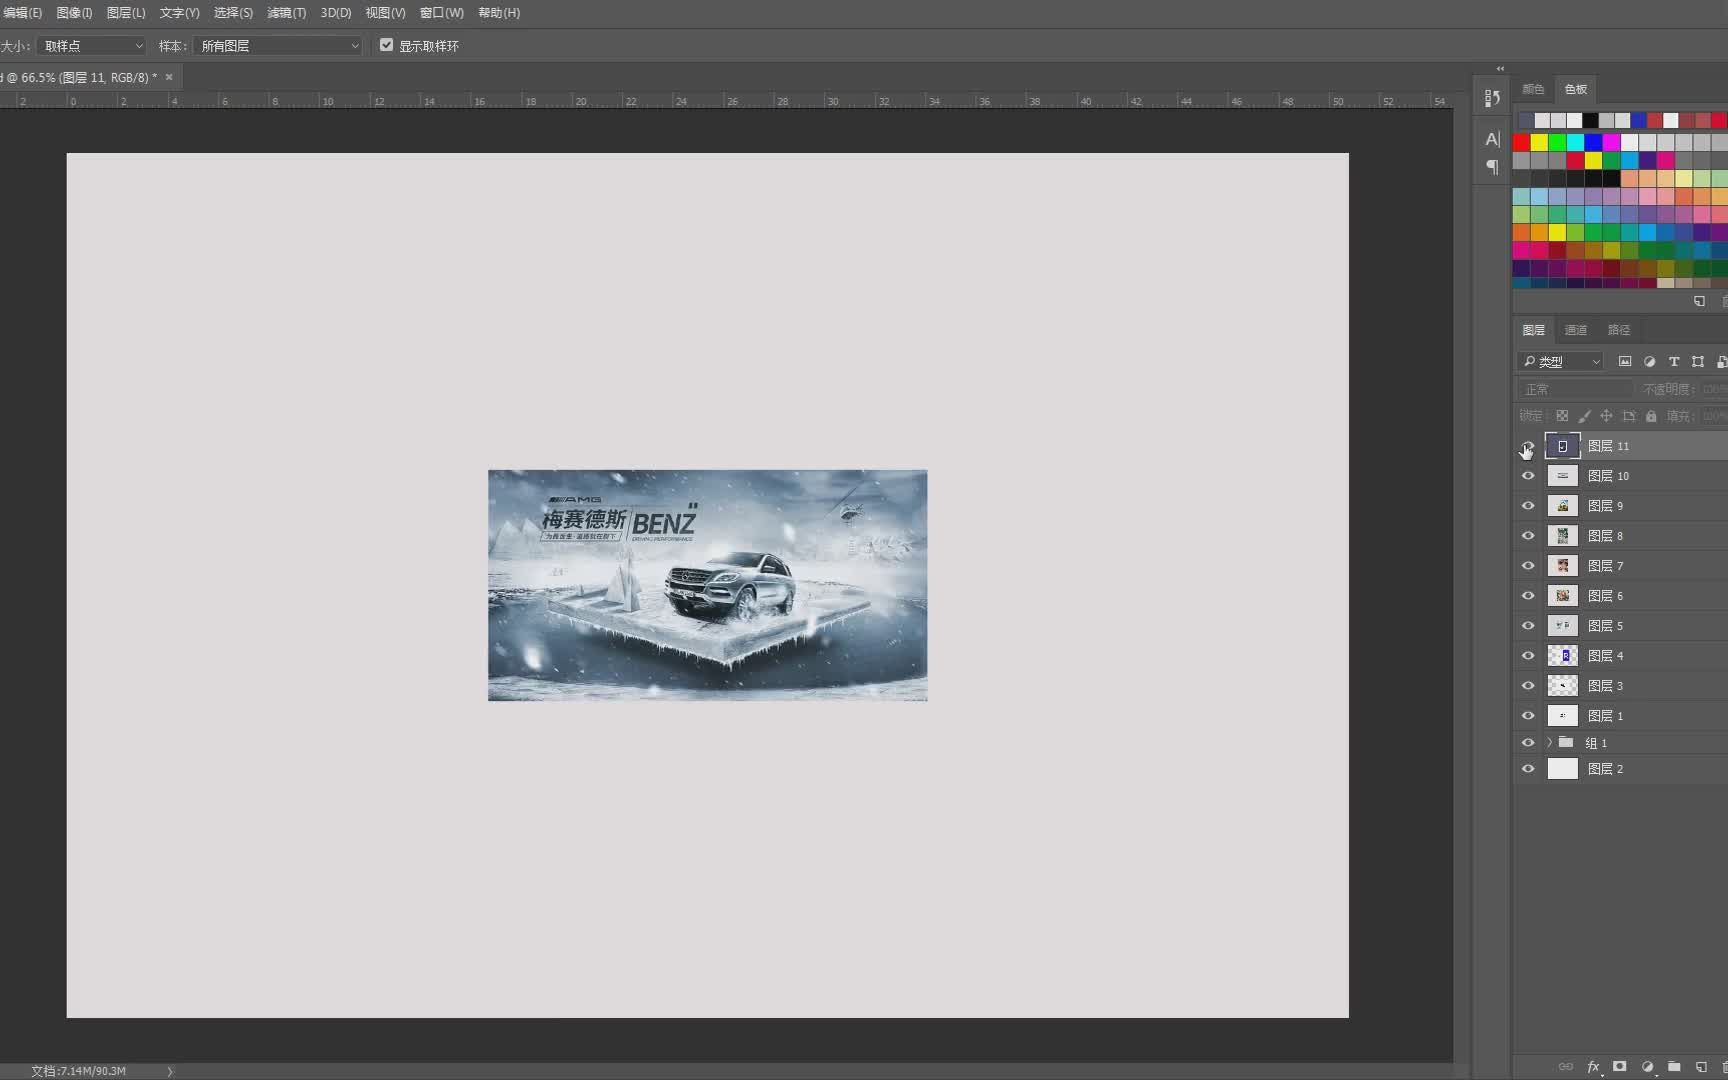
Task: Lock artboard nesting icon
Action: [x=1629, y=416]
